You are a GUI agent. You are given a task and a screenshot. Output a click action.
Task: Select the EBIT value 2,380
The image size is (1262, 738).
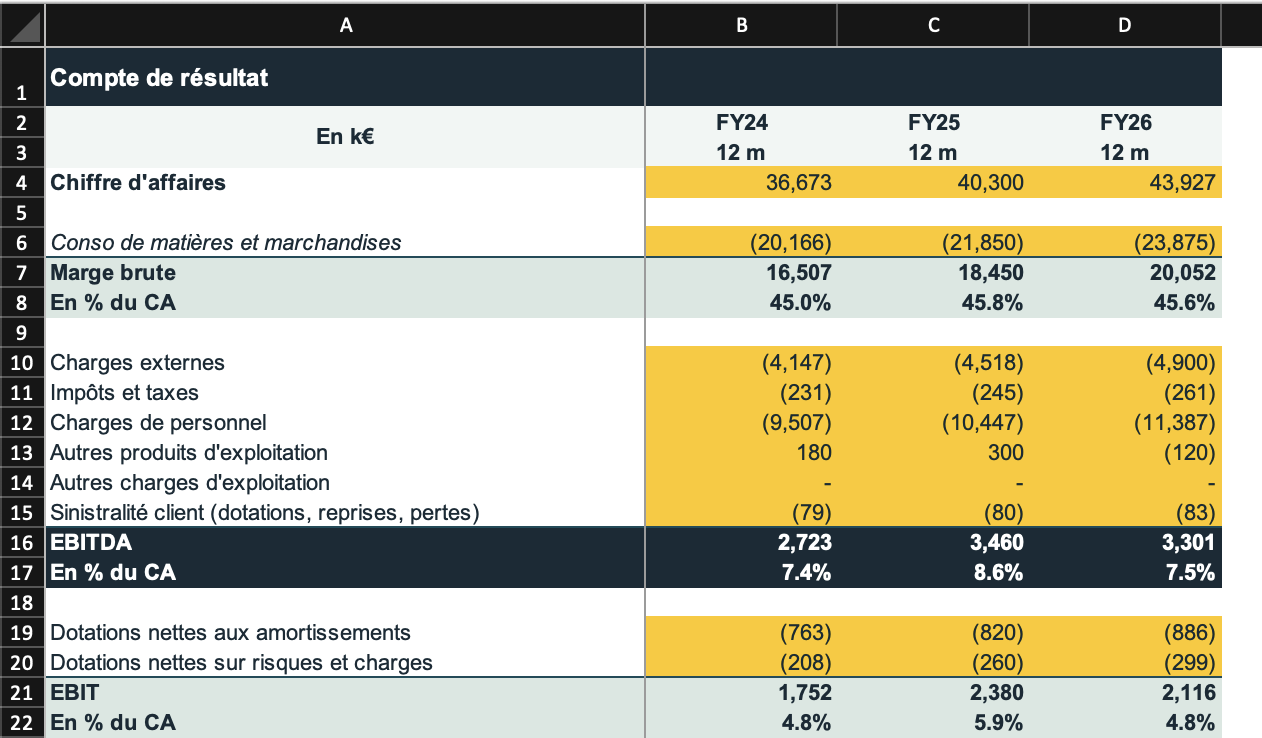933,693
